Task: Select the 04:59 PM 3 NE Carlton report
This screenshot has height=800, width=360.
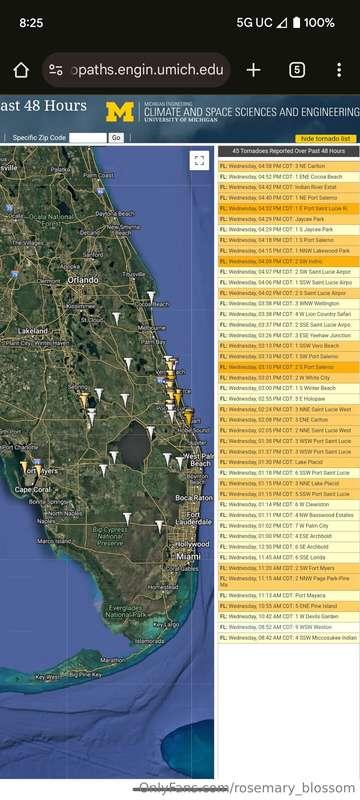Action: tap(289, 166)
